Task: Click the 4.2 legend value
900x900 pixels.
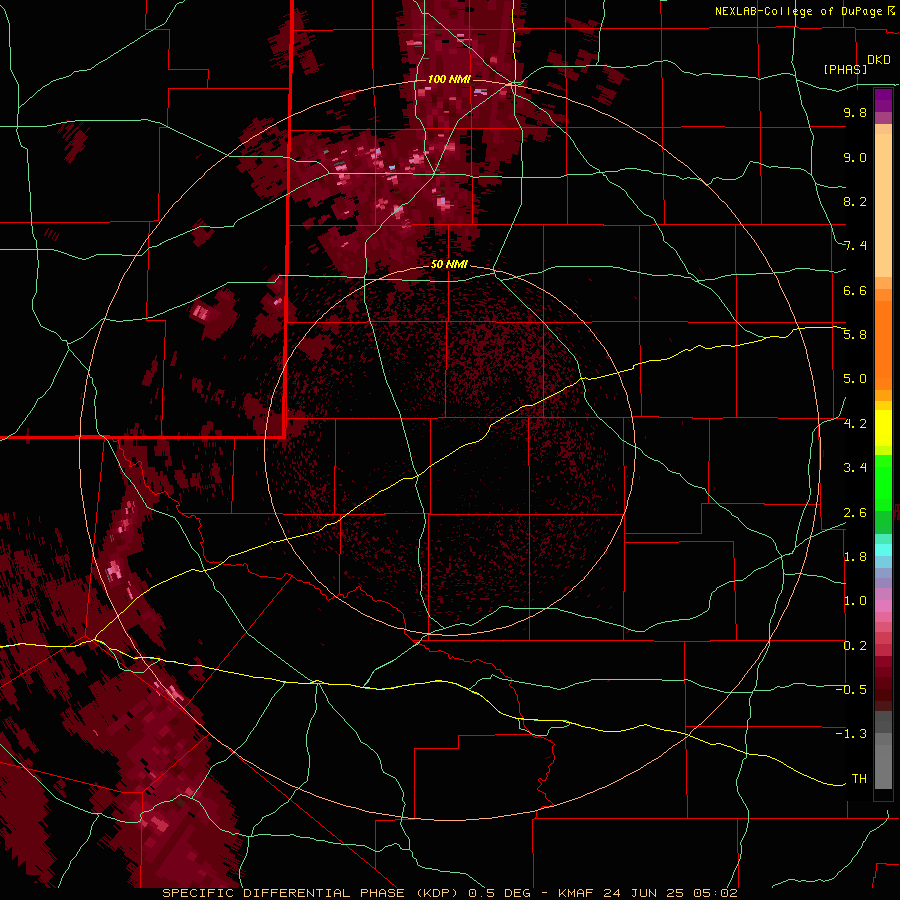Action: coord(855,424)
